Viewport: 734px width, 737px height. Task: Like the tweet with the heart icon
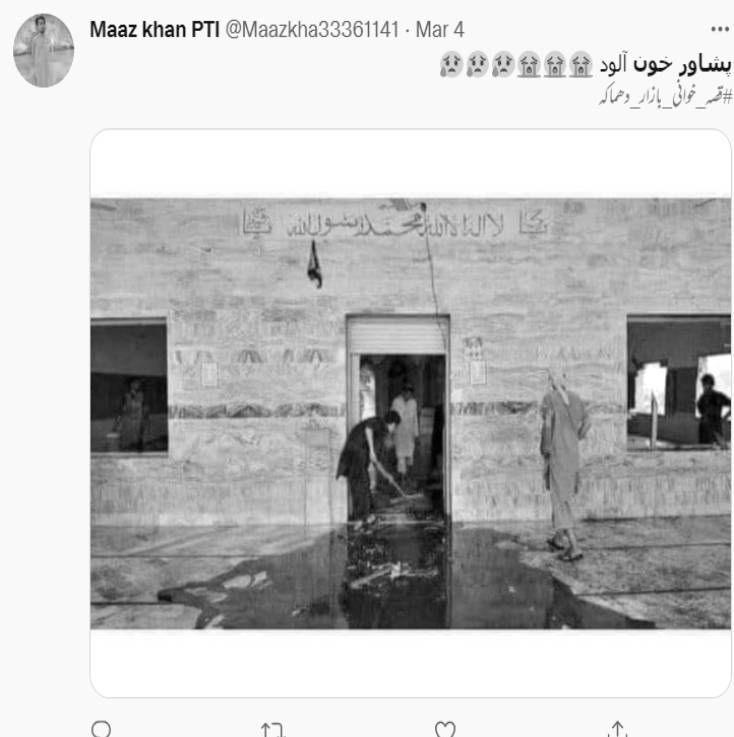click(445, 729)
